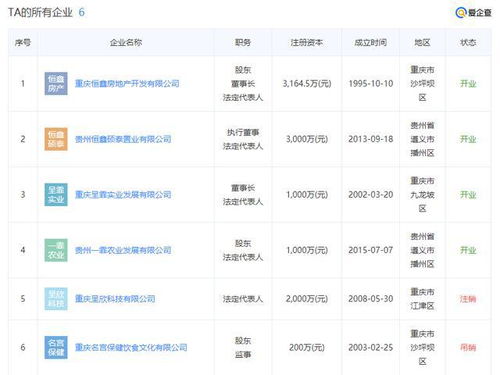Click the company count number 6 in title
This screenshot has width=500, height=375.
point(81,12)
